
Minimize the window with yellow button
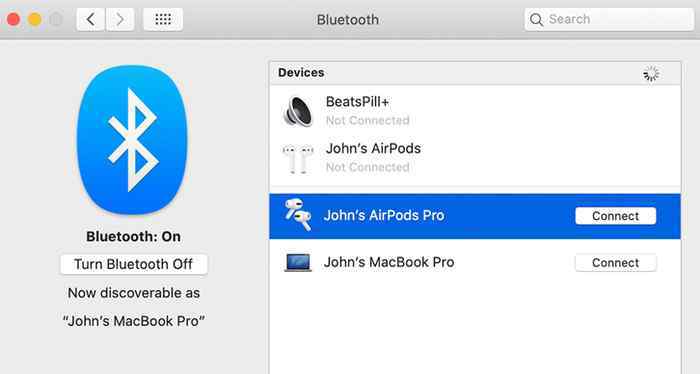(35, 20)
